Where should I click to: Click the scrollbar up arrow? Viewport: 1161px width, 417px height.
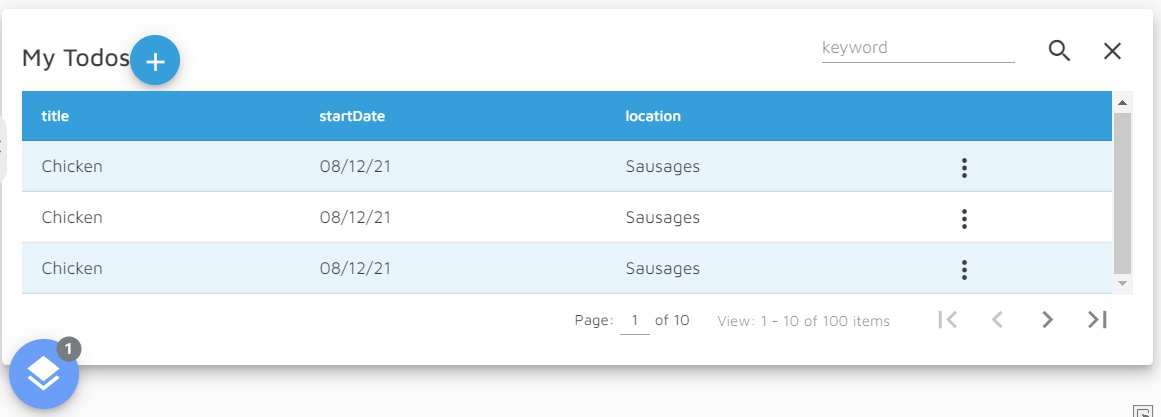click(x=1122, y=102)
